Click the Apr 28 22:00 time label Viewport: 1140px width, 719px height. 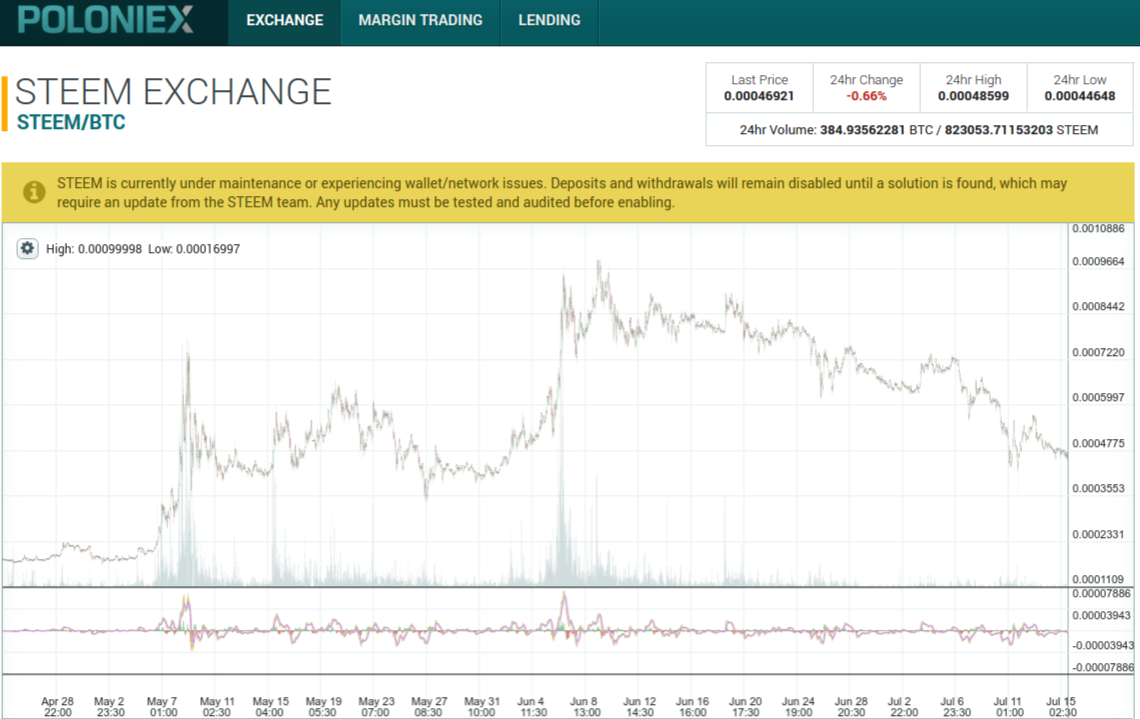57,707
